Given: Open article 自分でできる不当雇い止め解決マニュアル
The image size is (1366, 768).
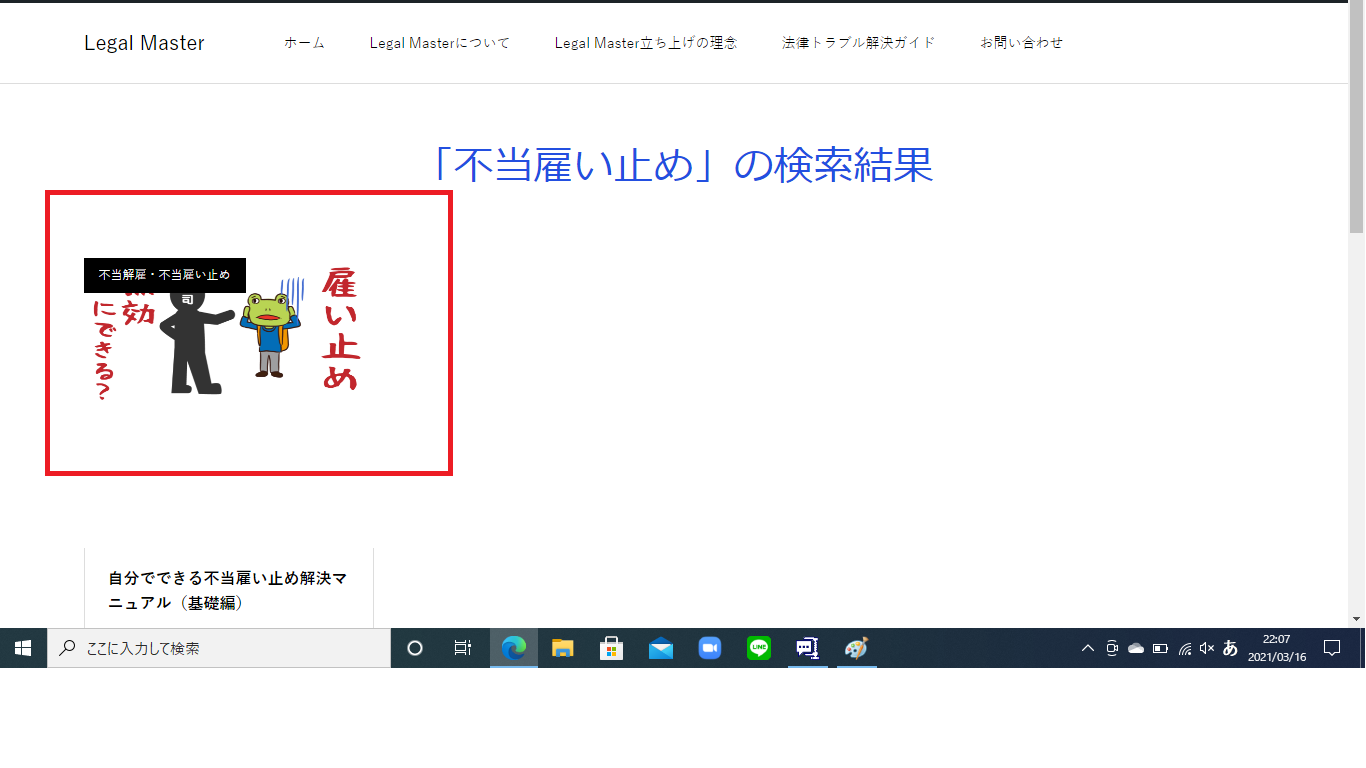Looking at the screenshot, I should pyautogui.click(x=228, y=591).
